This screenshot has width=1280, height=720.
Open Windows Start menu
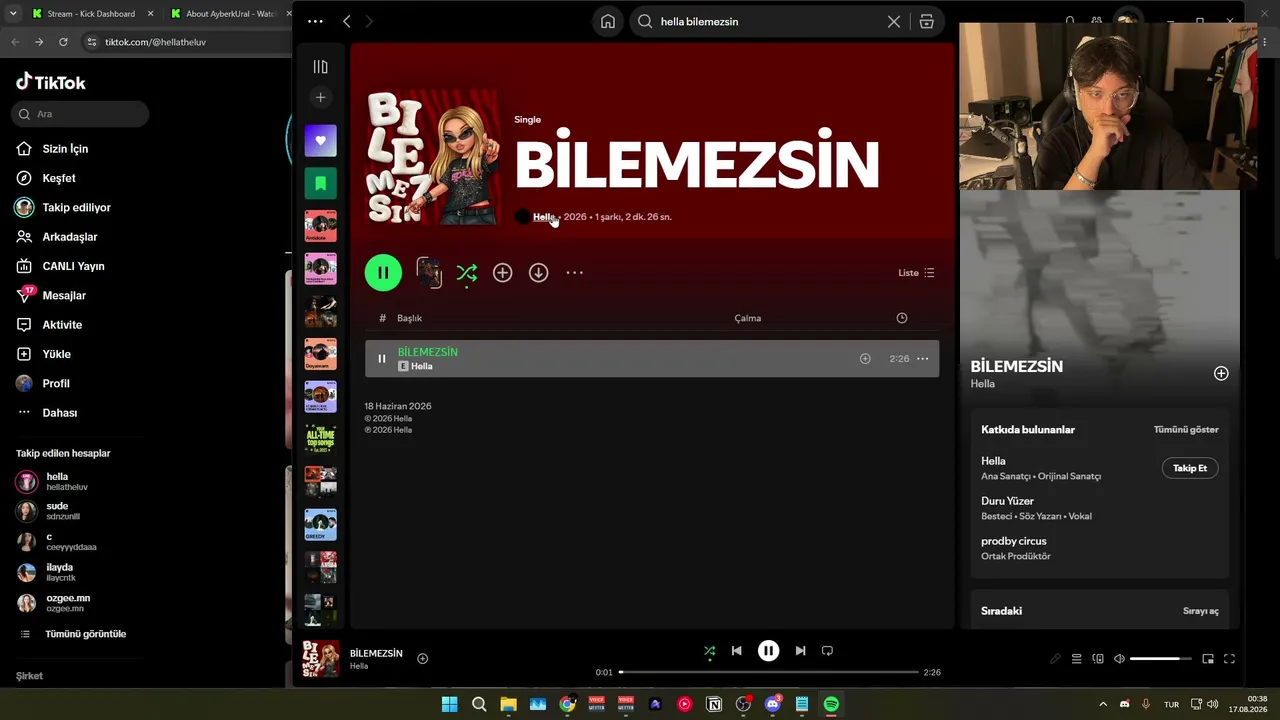[449, 704]
